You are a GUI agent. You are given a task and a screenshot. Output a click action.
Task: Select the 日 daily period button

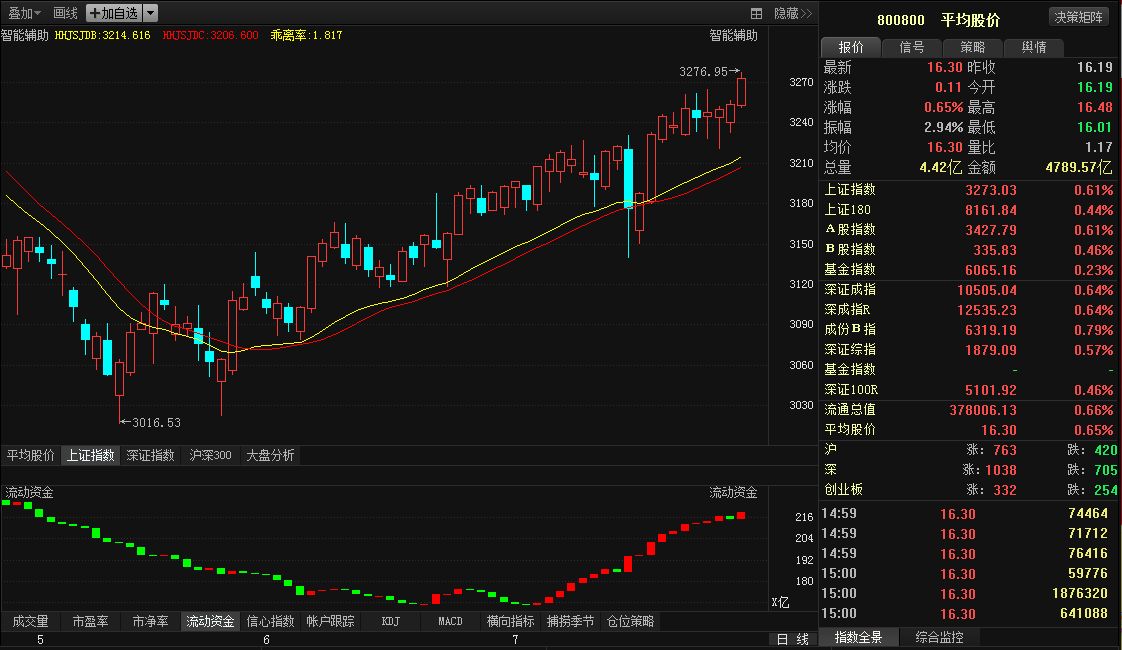click(782, 639)
